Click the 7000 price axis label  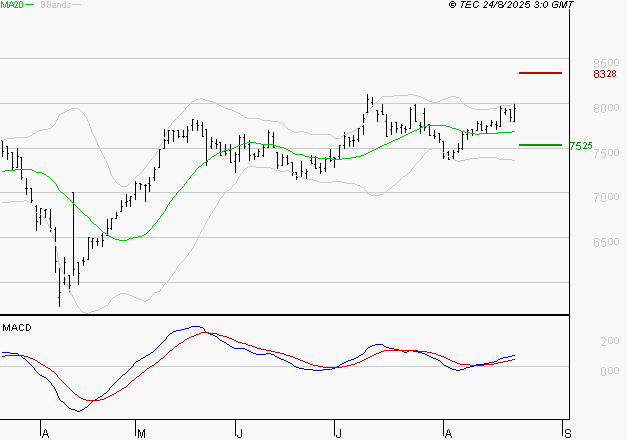[x=604, y=198]
